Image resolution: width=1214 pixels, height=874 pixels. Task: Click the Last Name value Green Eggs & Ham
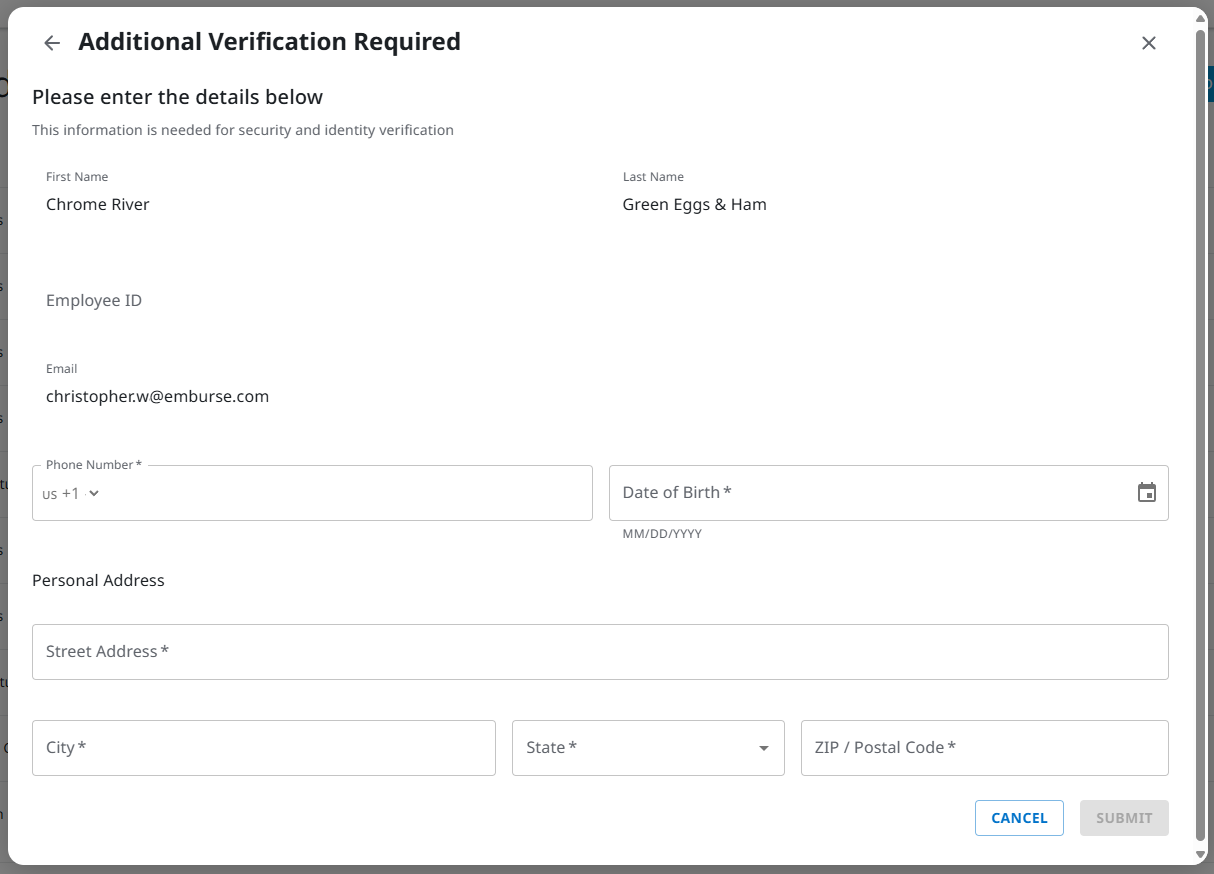[x=694, y=204]
